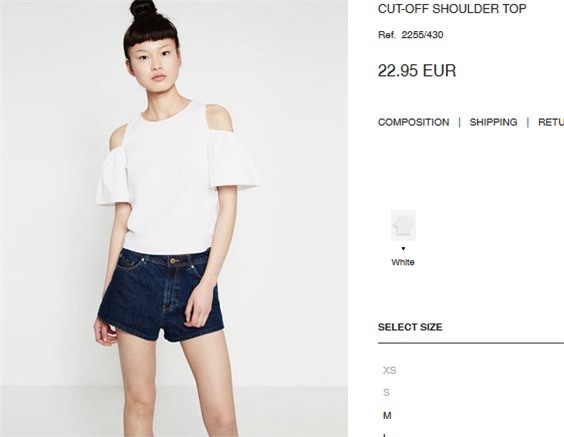Click the model's hair bun in photo
Image resolution: width=564 pixels, height=437 pixels.
tap(144, 9)
